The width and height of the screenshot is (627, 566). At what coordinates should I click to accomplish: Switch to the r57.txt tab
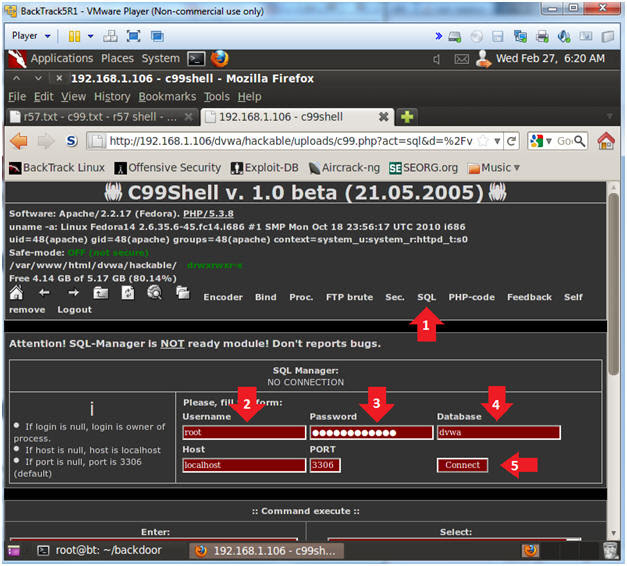click(x=102, y=117)
